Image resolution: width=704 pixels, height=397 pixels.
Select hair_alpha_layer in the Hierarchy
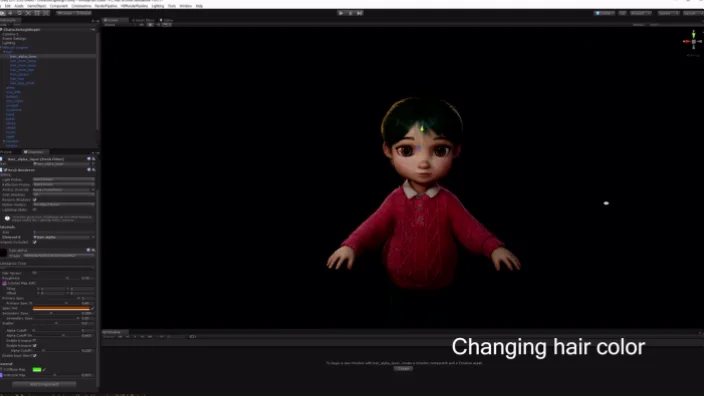tap(23, 57)
